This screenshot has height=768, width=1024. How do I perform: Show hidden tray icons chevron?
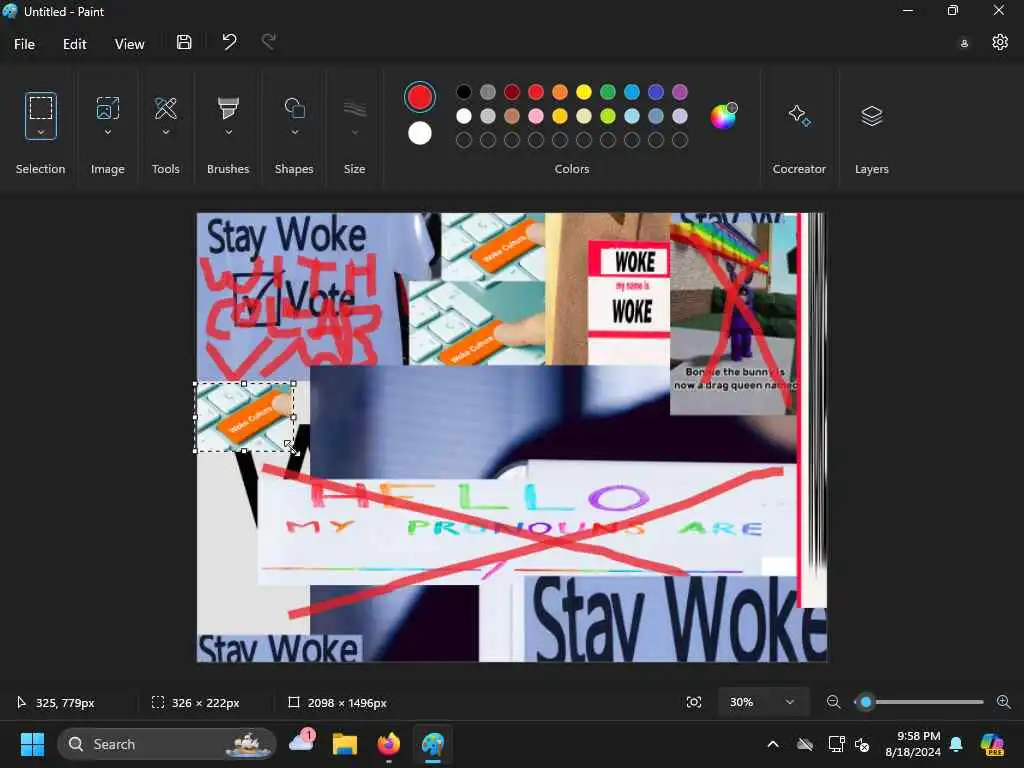coord(773,744)
